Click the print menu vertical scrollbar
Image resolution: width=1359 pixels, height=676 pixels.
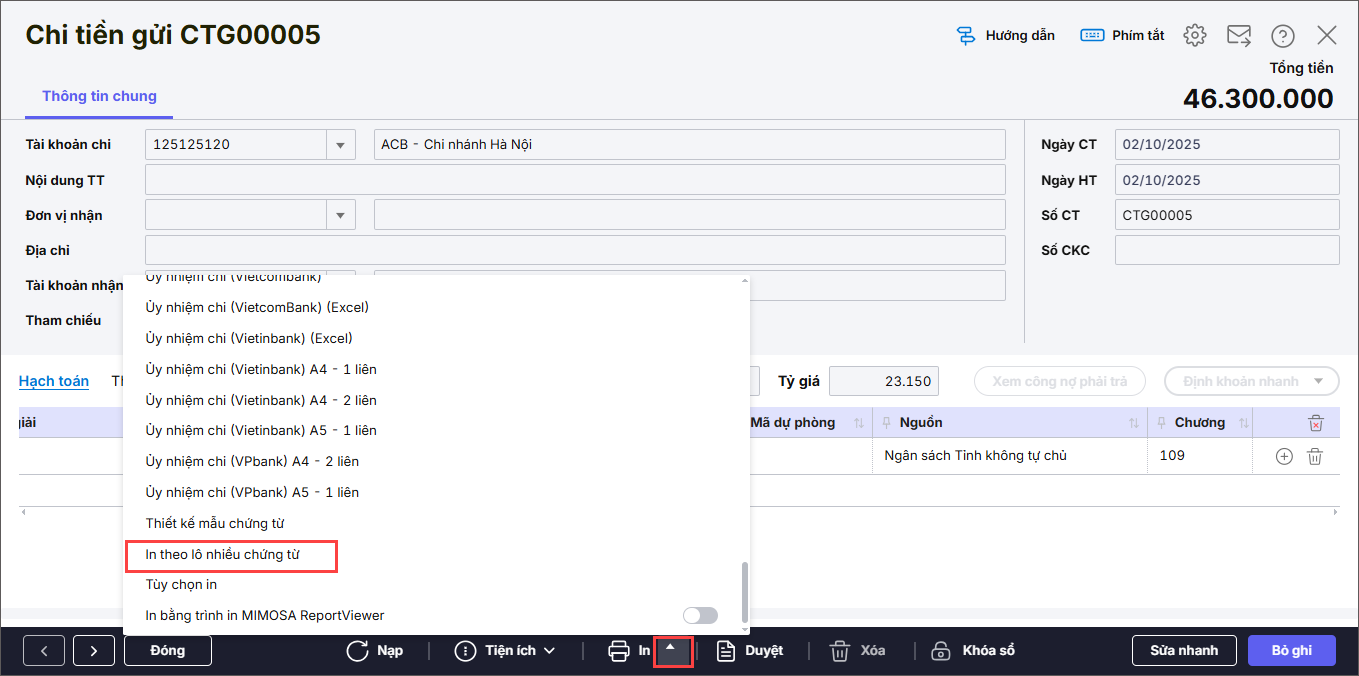[743, 591]
